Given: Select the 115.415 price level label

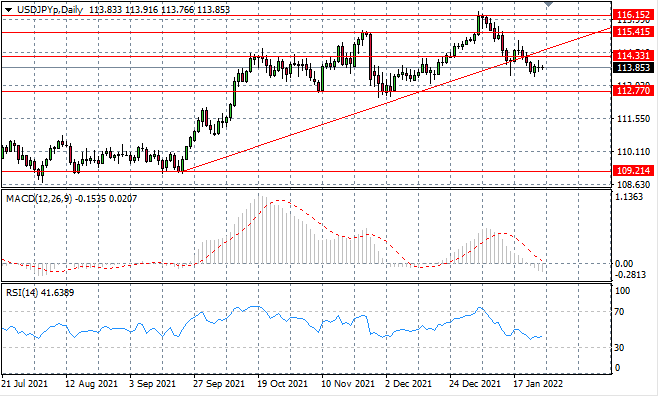Looking at the screenshot, I should pyautogui.click(x=633, y=31).
